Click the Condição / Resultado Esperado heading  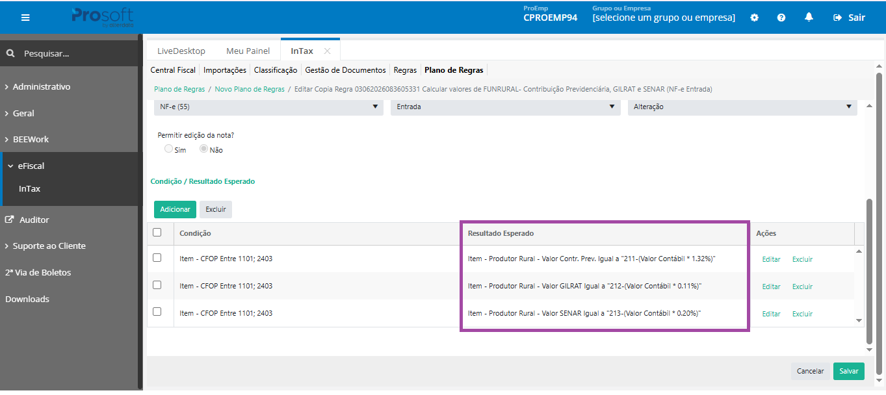pyautogui.click(x=203, y=181)
